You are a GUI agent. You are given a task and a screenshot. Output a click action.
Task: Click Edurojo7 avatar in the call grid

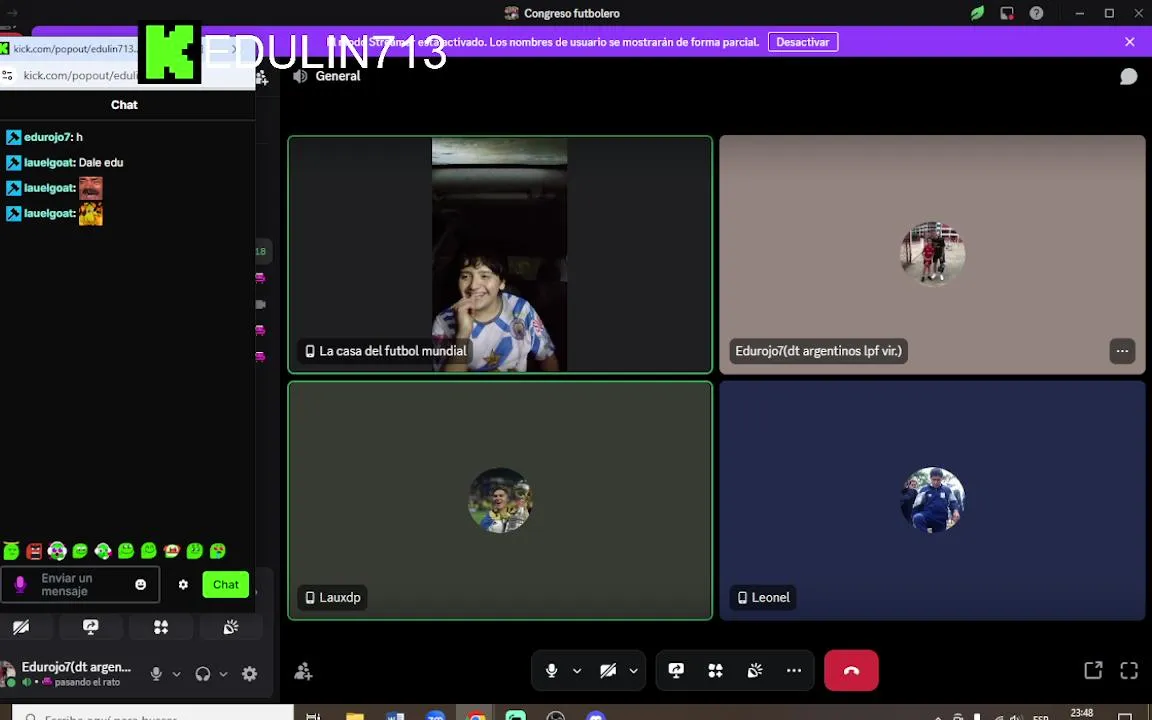tap(932, 253)
